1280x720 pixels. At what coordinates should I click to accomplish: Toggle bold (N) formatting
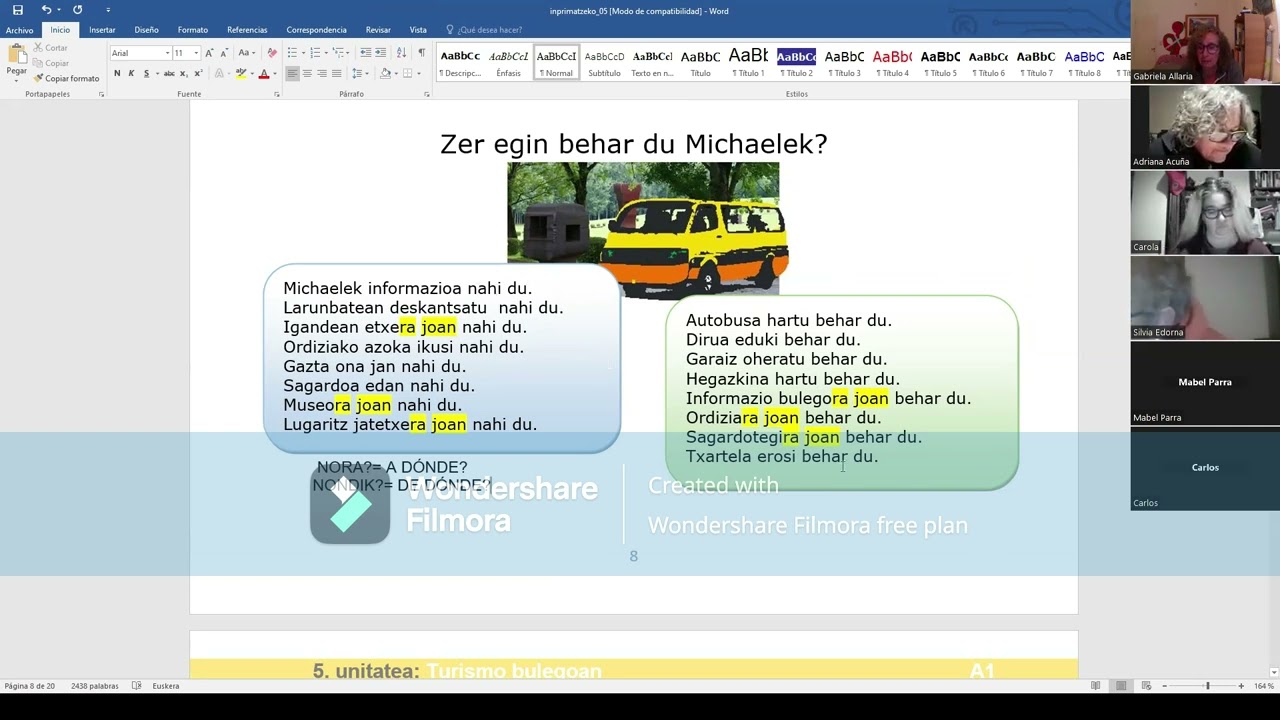(117, 74)
